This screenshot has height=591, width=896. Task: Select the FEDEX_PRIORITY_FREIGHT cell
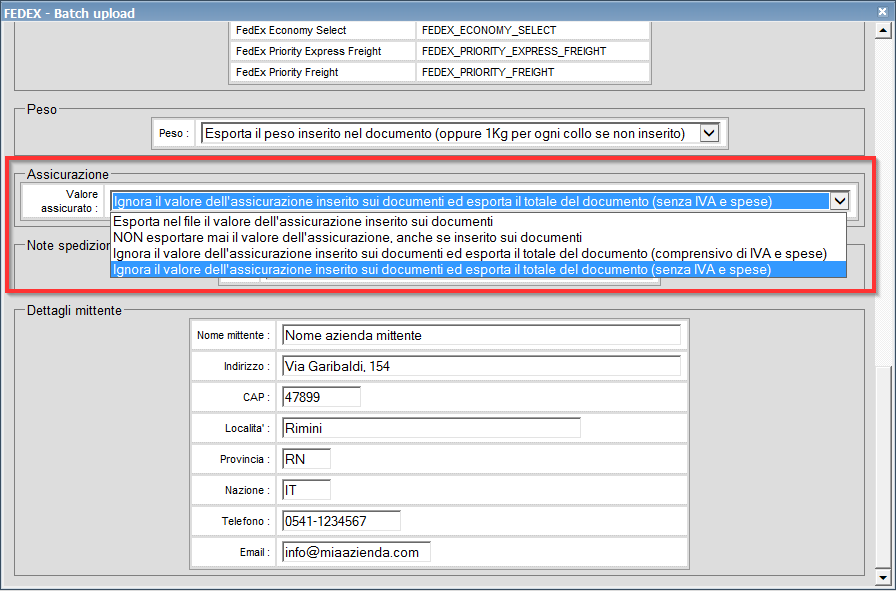pos(533,72)
